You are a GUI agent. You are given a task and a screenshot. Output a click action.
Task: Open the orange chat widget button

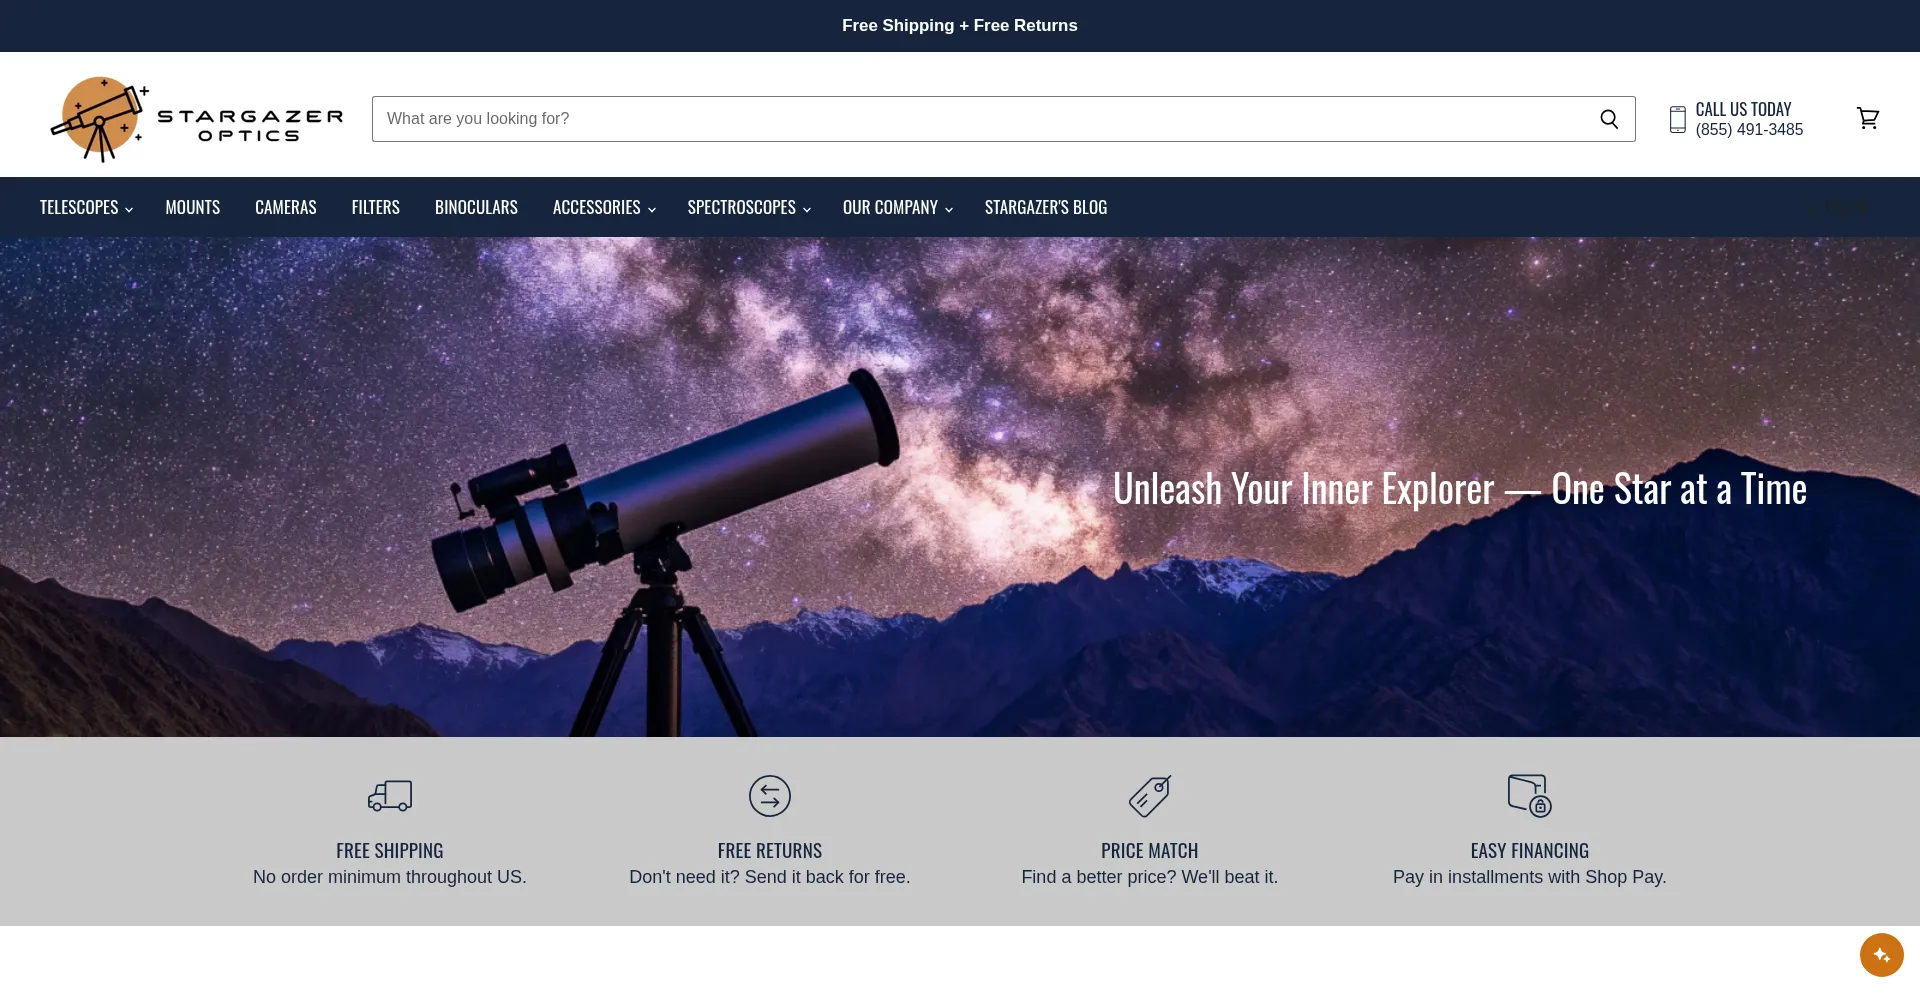pos(1881,954)
